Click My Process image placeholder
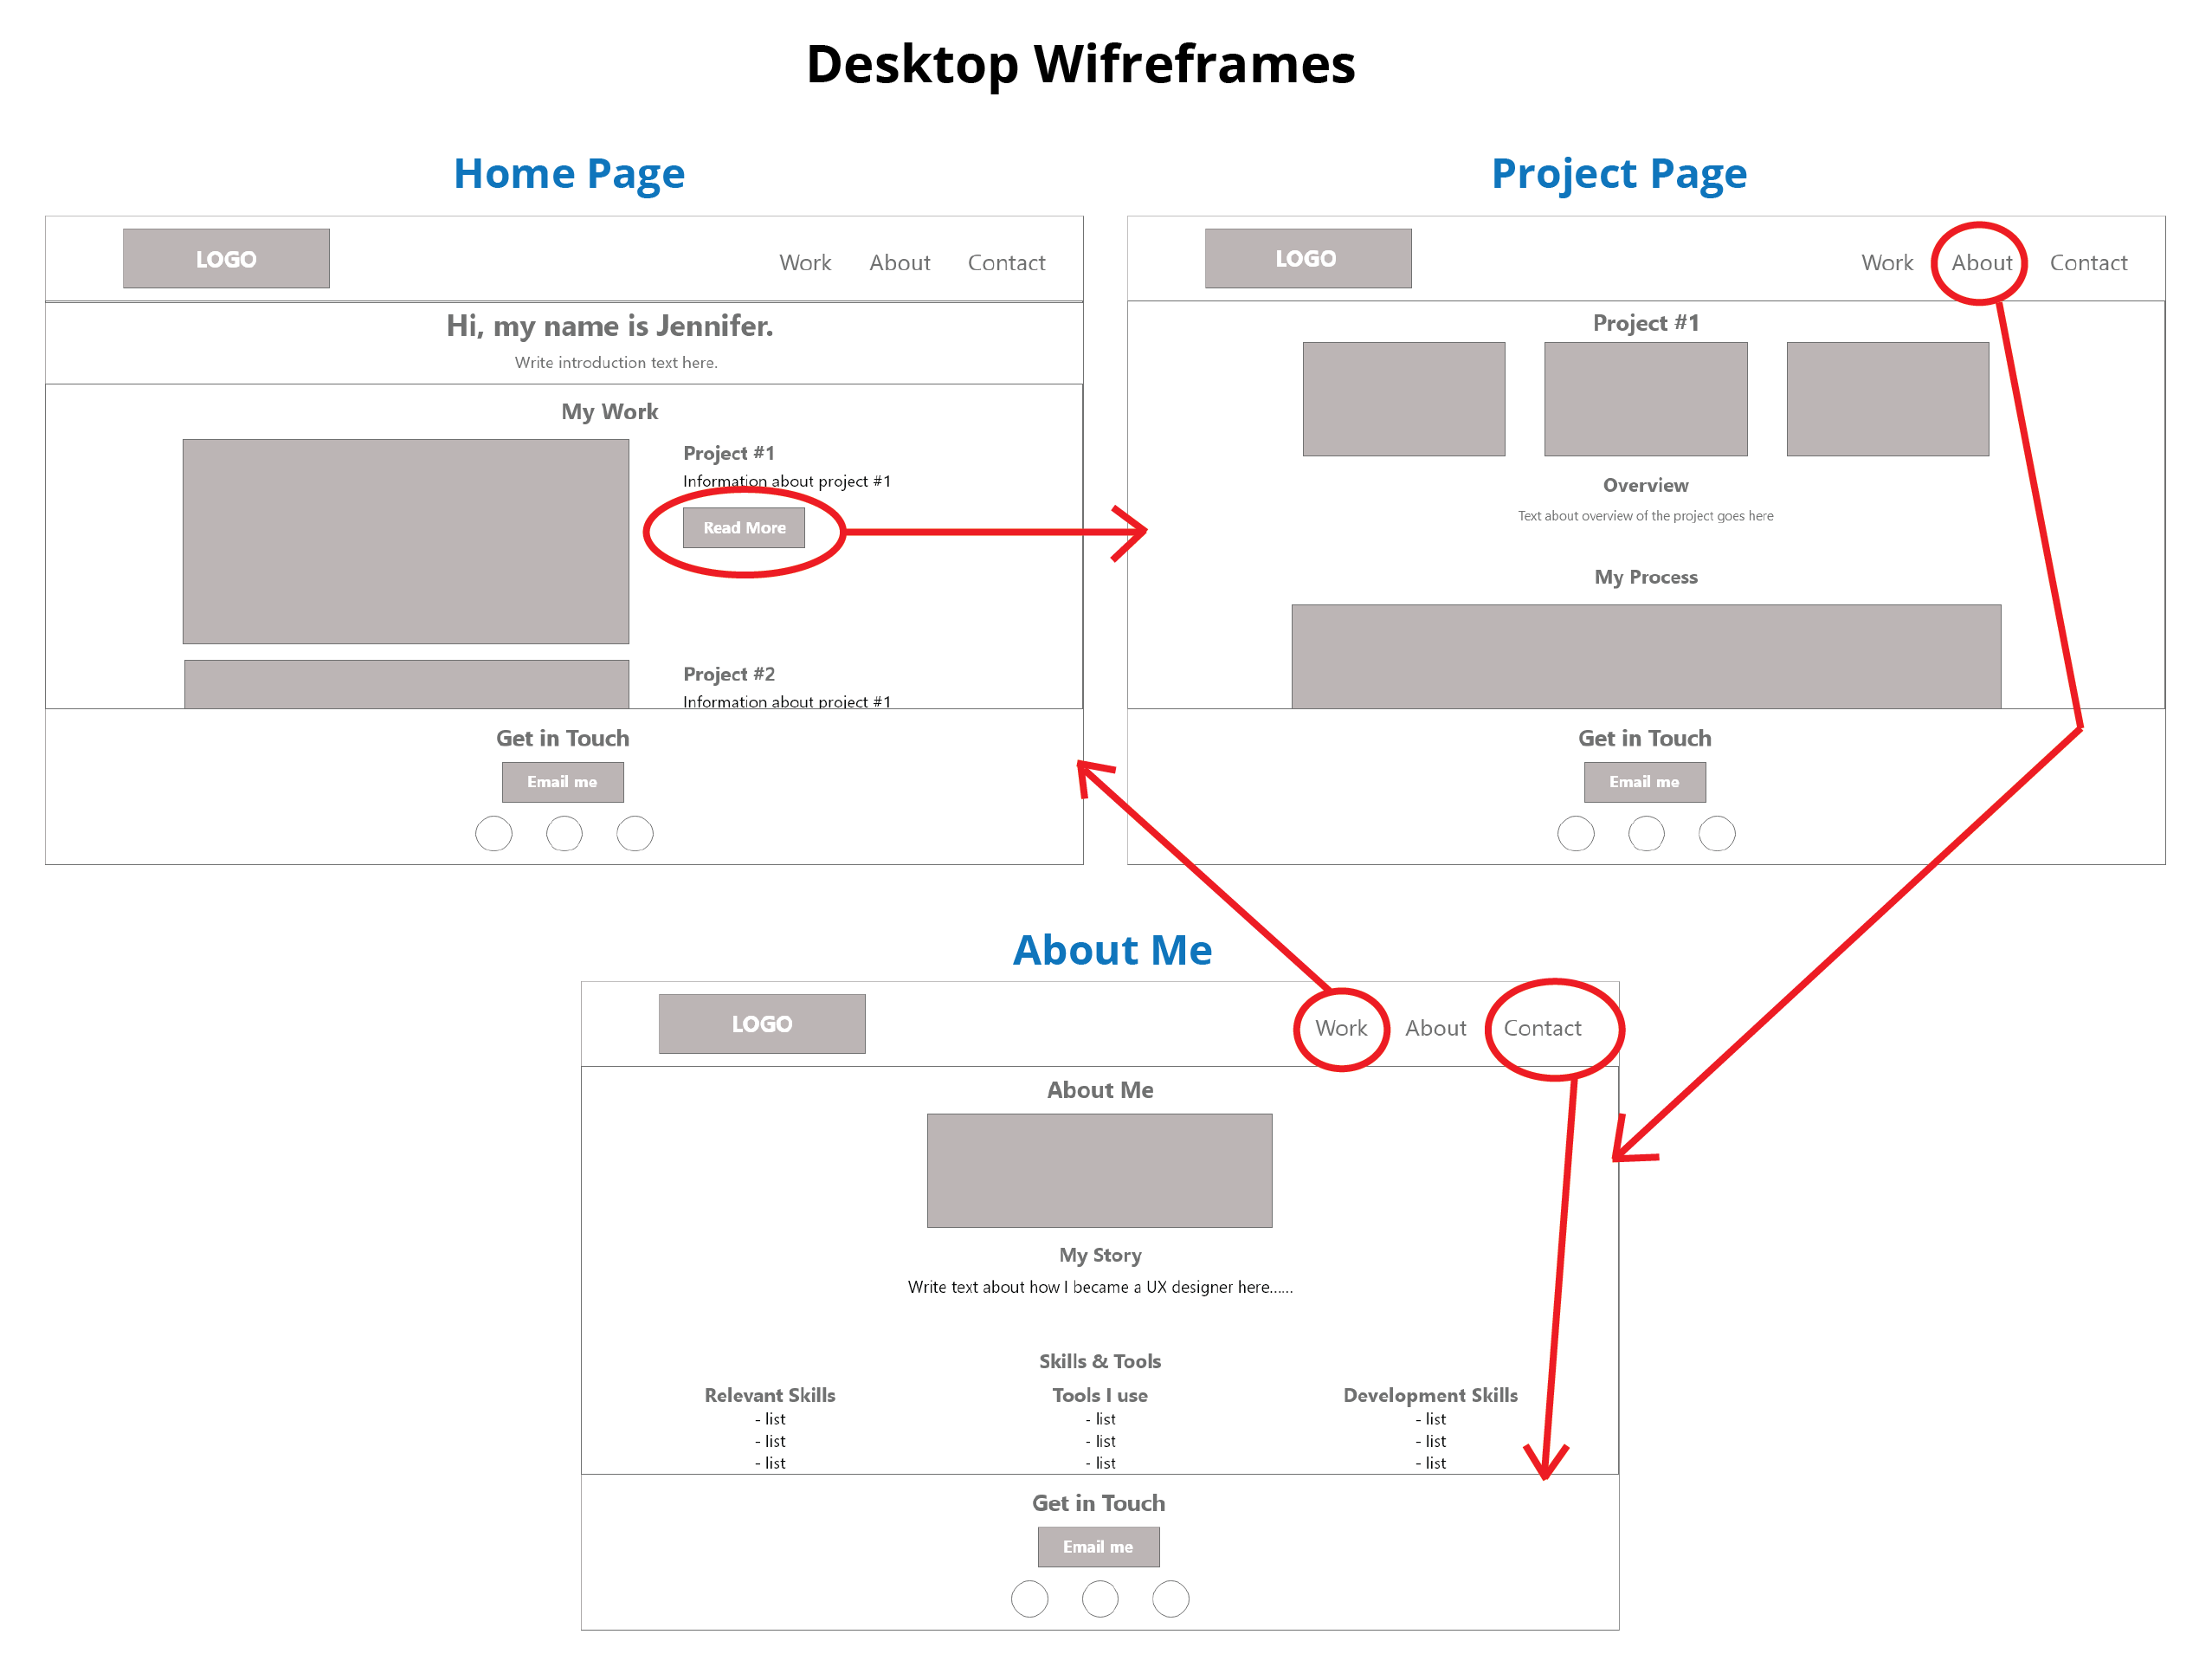2212x1673 pixels. point(1647,657)
